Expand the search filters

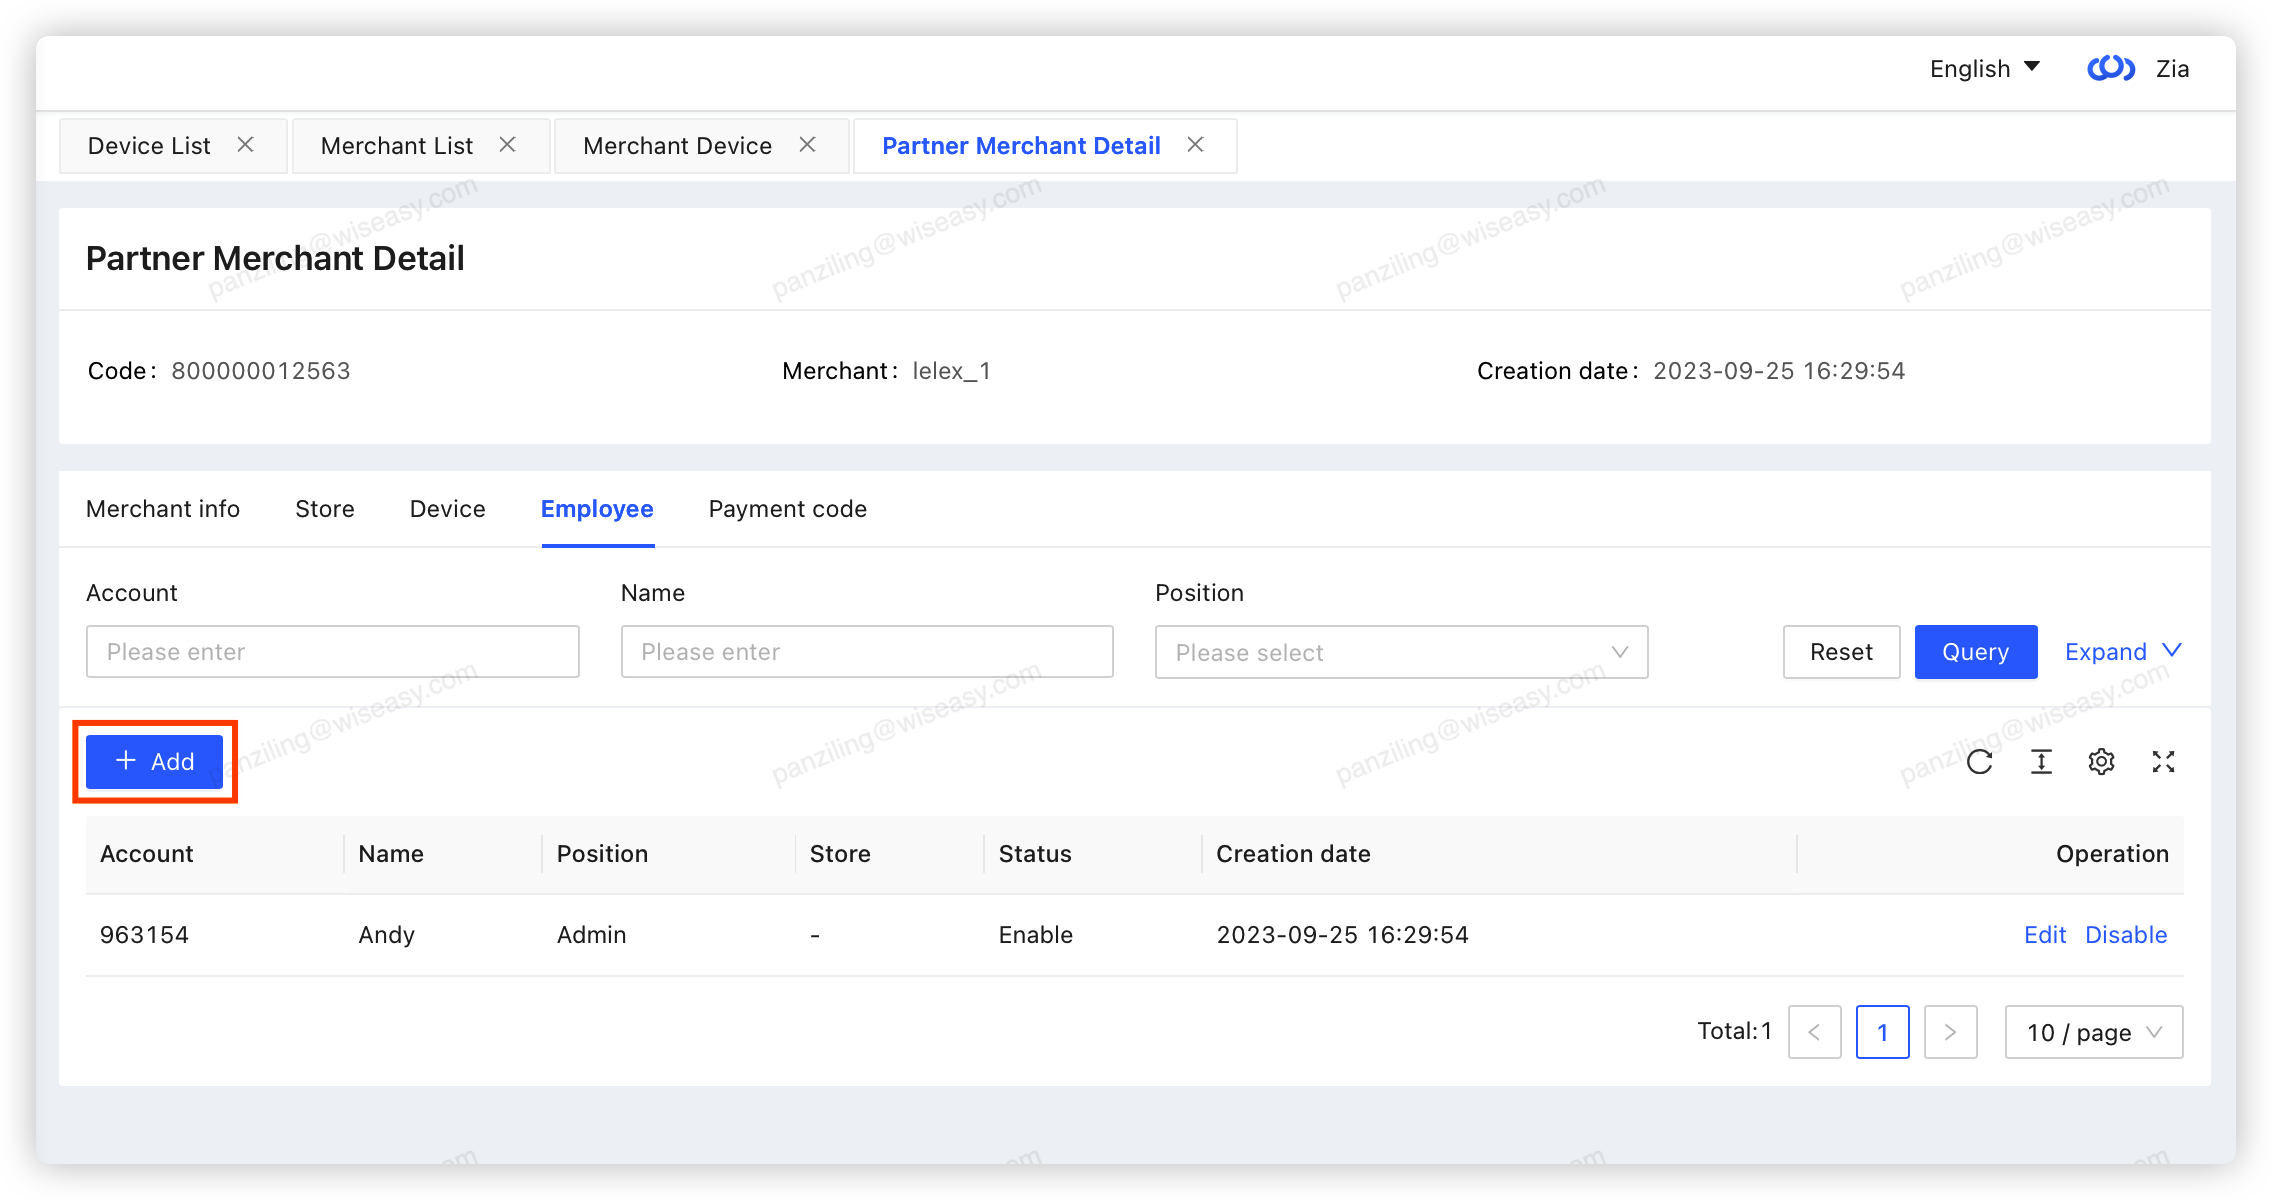[2122, 652]
